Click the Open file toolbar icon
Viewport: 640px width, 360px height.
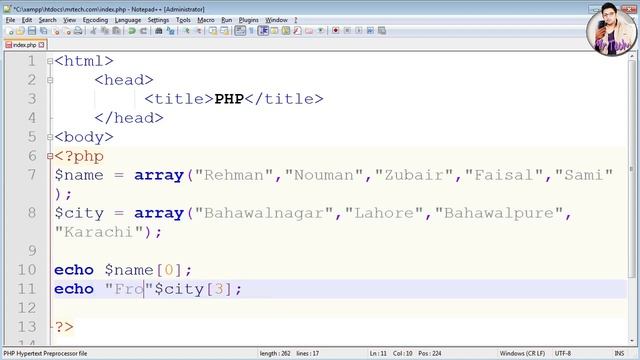click(20, 31)
